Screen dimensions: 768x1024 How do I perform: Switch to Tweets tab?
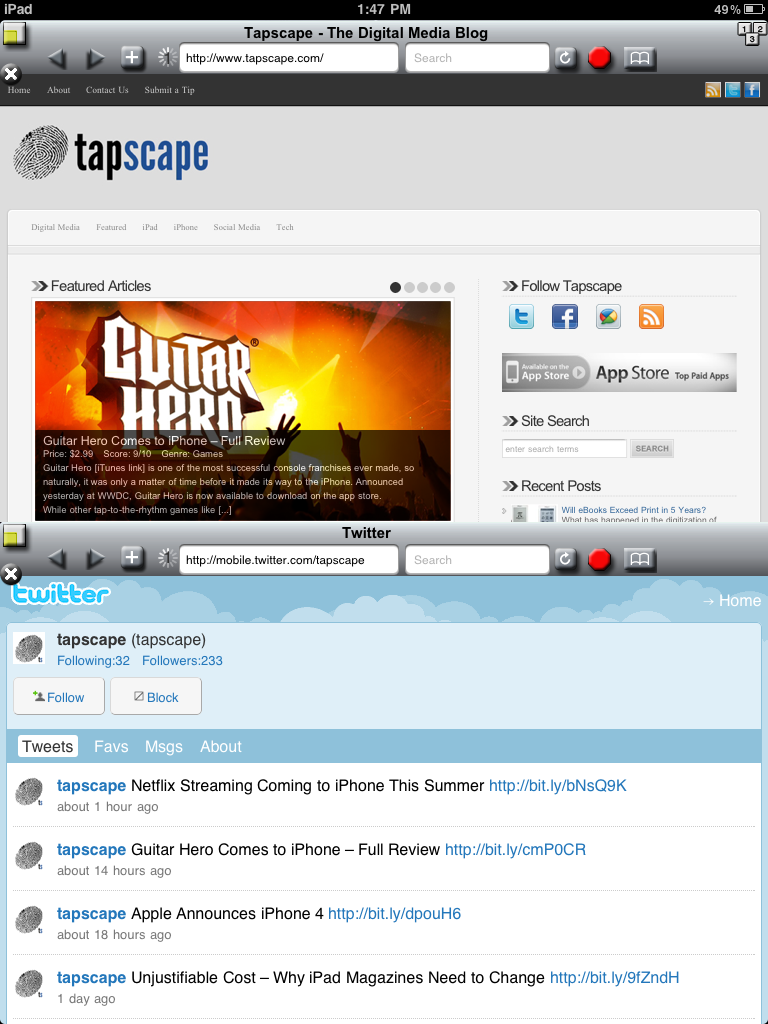click(x=48, y=746)
